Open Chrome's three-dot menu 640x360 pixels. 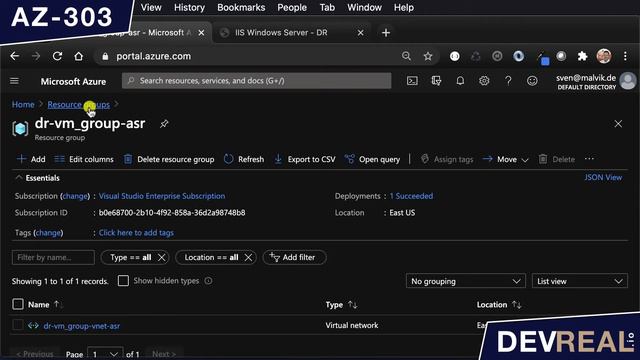[x=625, y=56]
